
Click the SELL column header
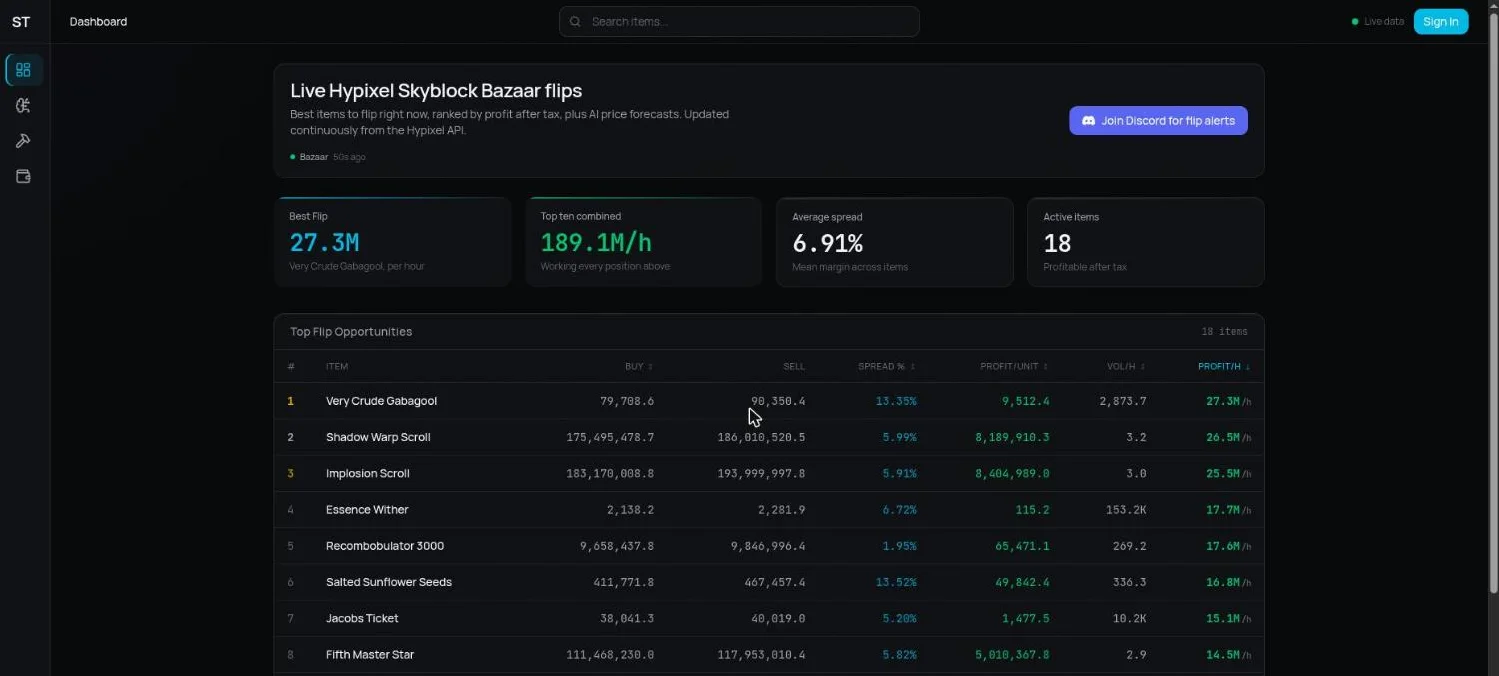(x=794, y=367)
